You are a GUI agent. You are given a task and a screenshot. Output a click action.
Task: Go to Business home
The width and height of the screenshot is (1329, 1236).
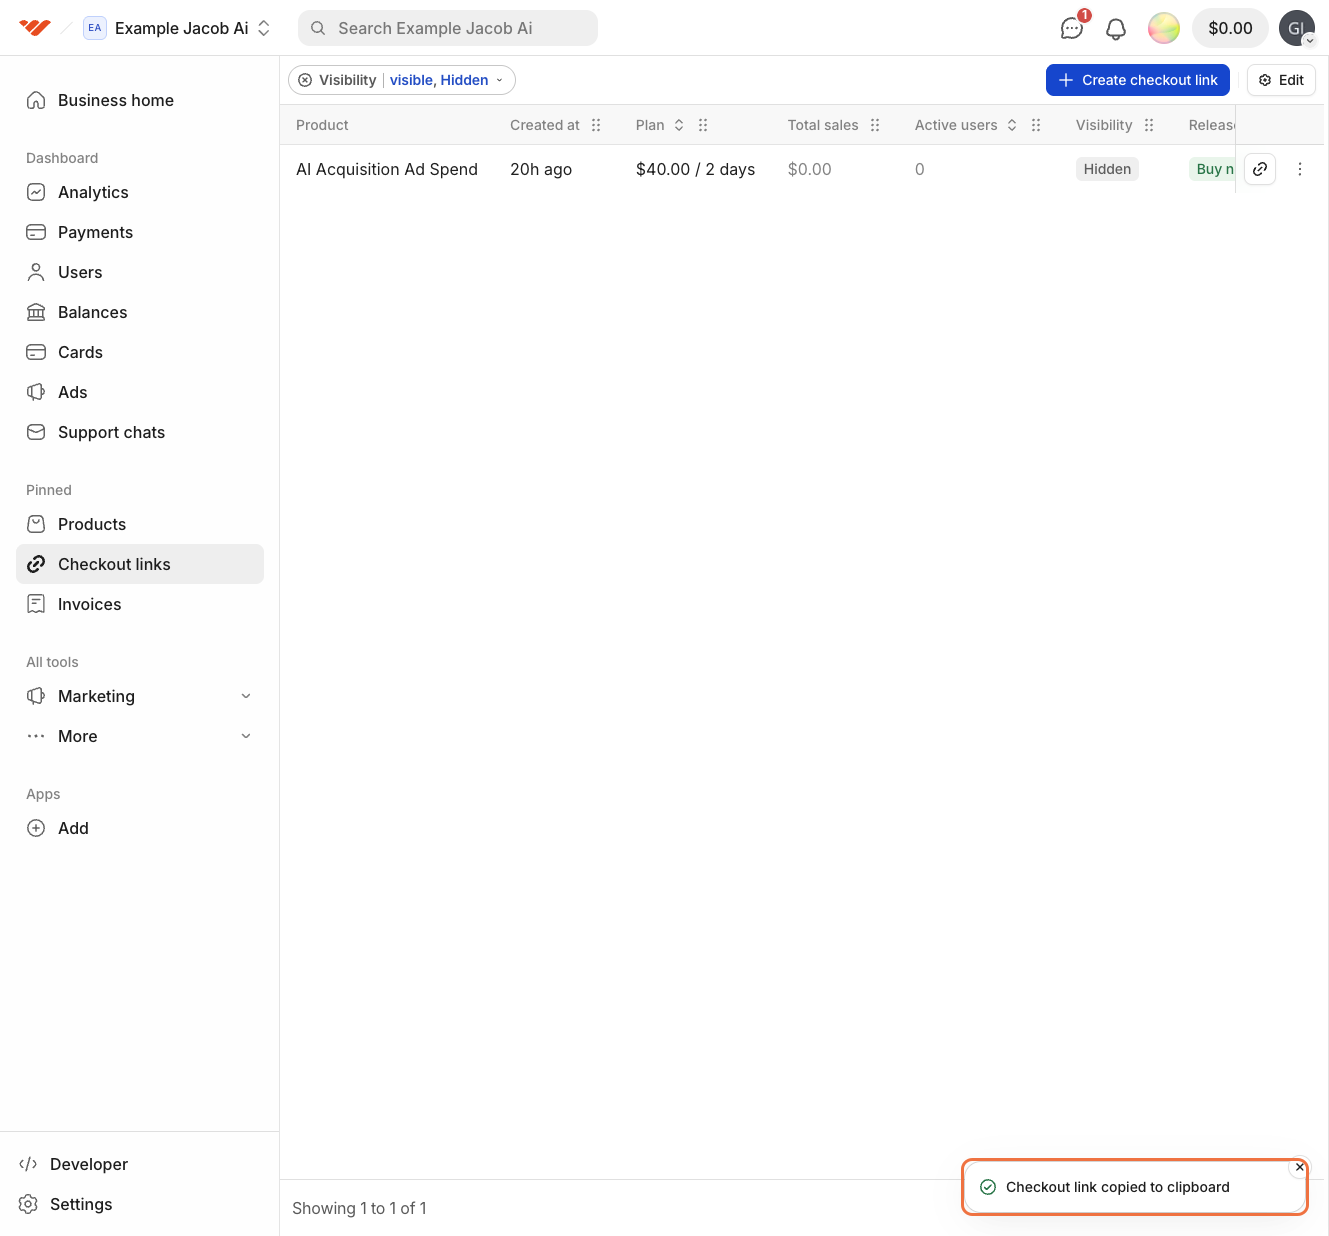click(x=140, y=100)
